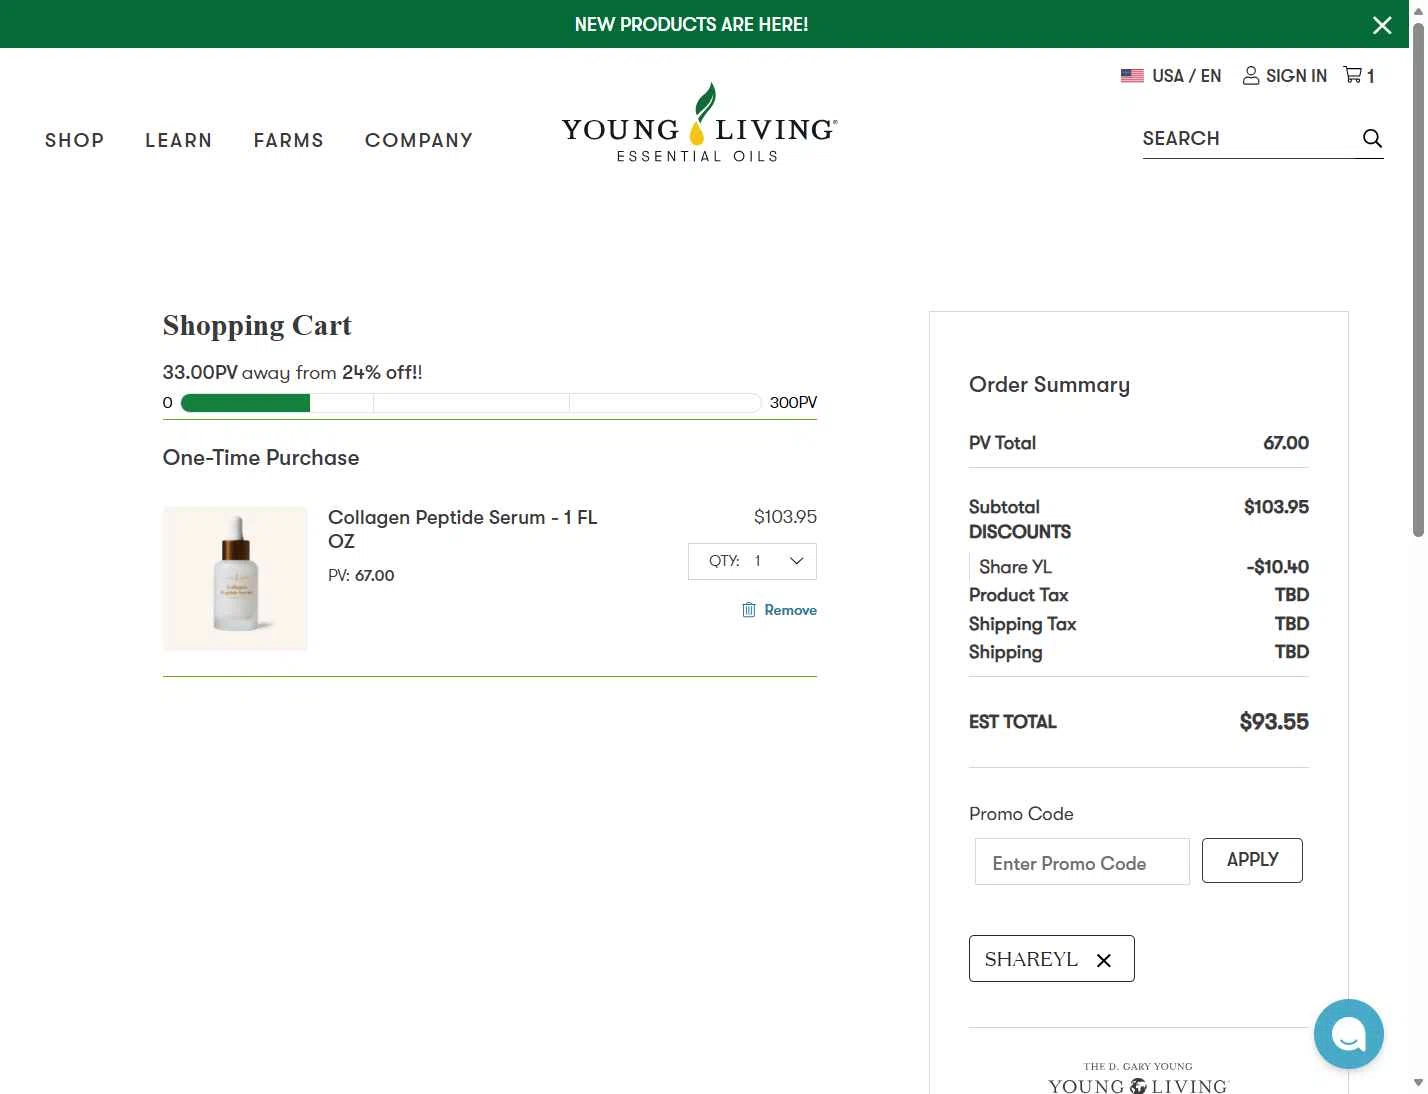
Task: Close the New Products announcement banner
Action: click(x=1382, y=25)
